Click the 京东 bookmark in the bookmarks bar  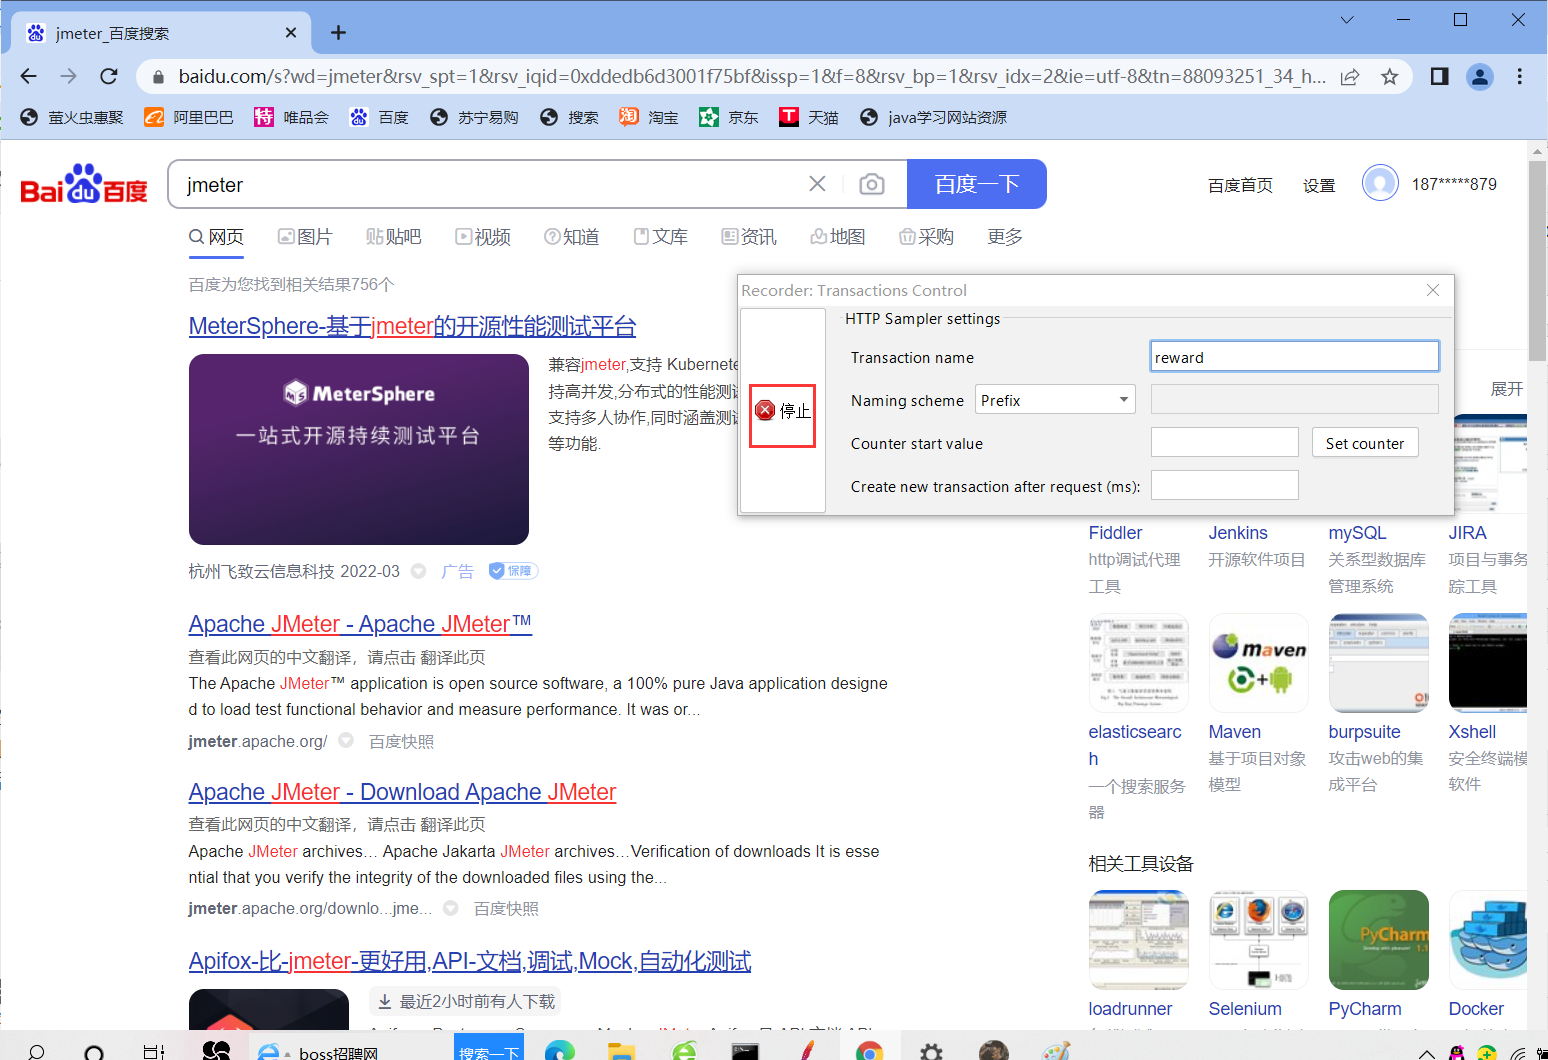coord(729,117)
